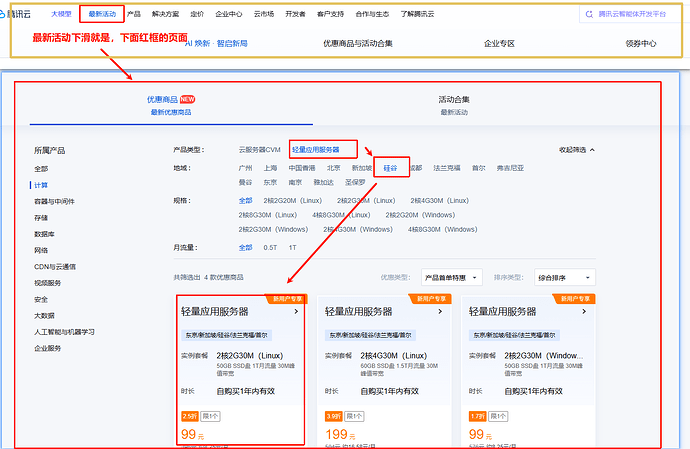Switch to the 优惠商品 tab
The image size is (690, 449).
tap(171, 105)
